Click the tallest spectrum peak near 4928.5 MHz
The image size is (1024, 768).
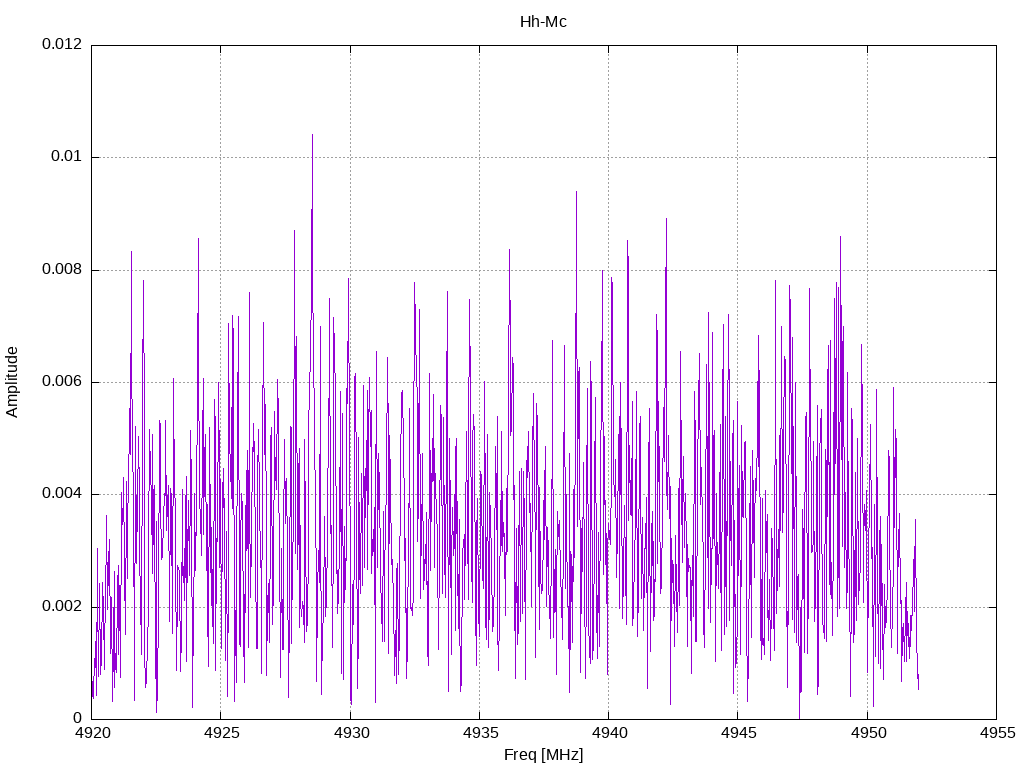tap(312, 136)
